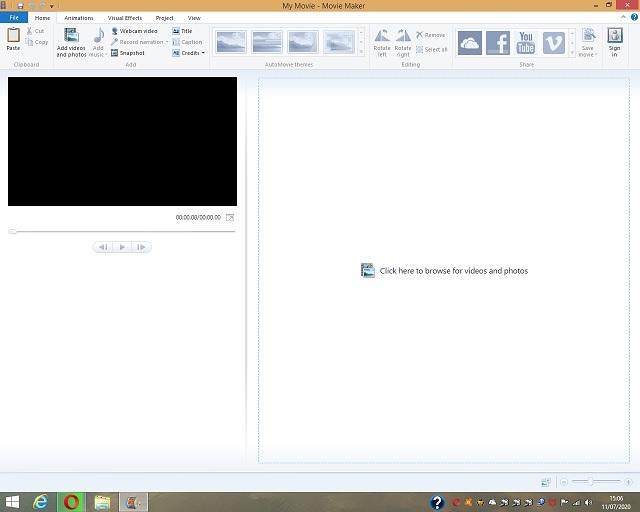Expand the Add music dropdown
640x512 pixels.
click(x=98, y=54)
